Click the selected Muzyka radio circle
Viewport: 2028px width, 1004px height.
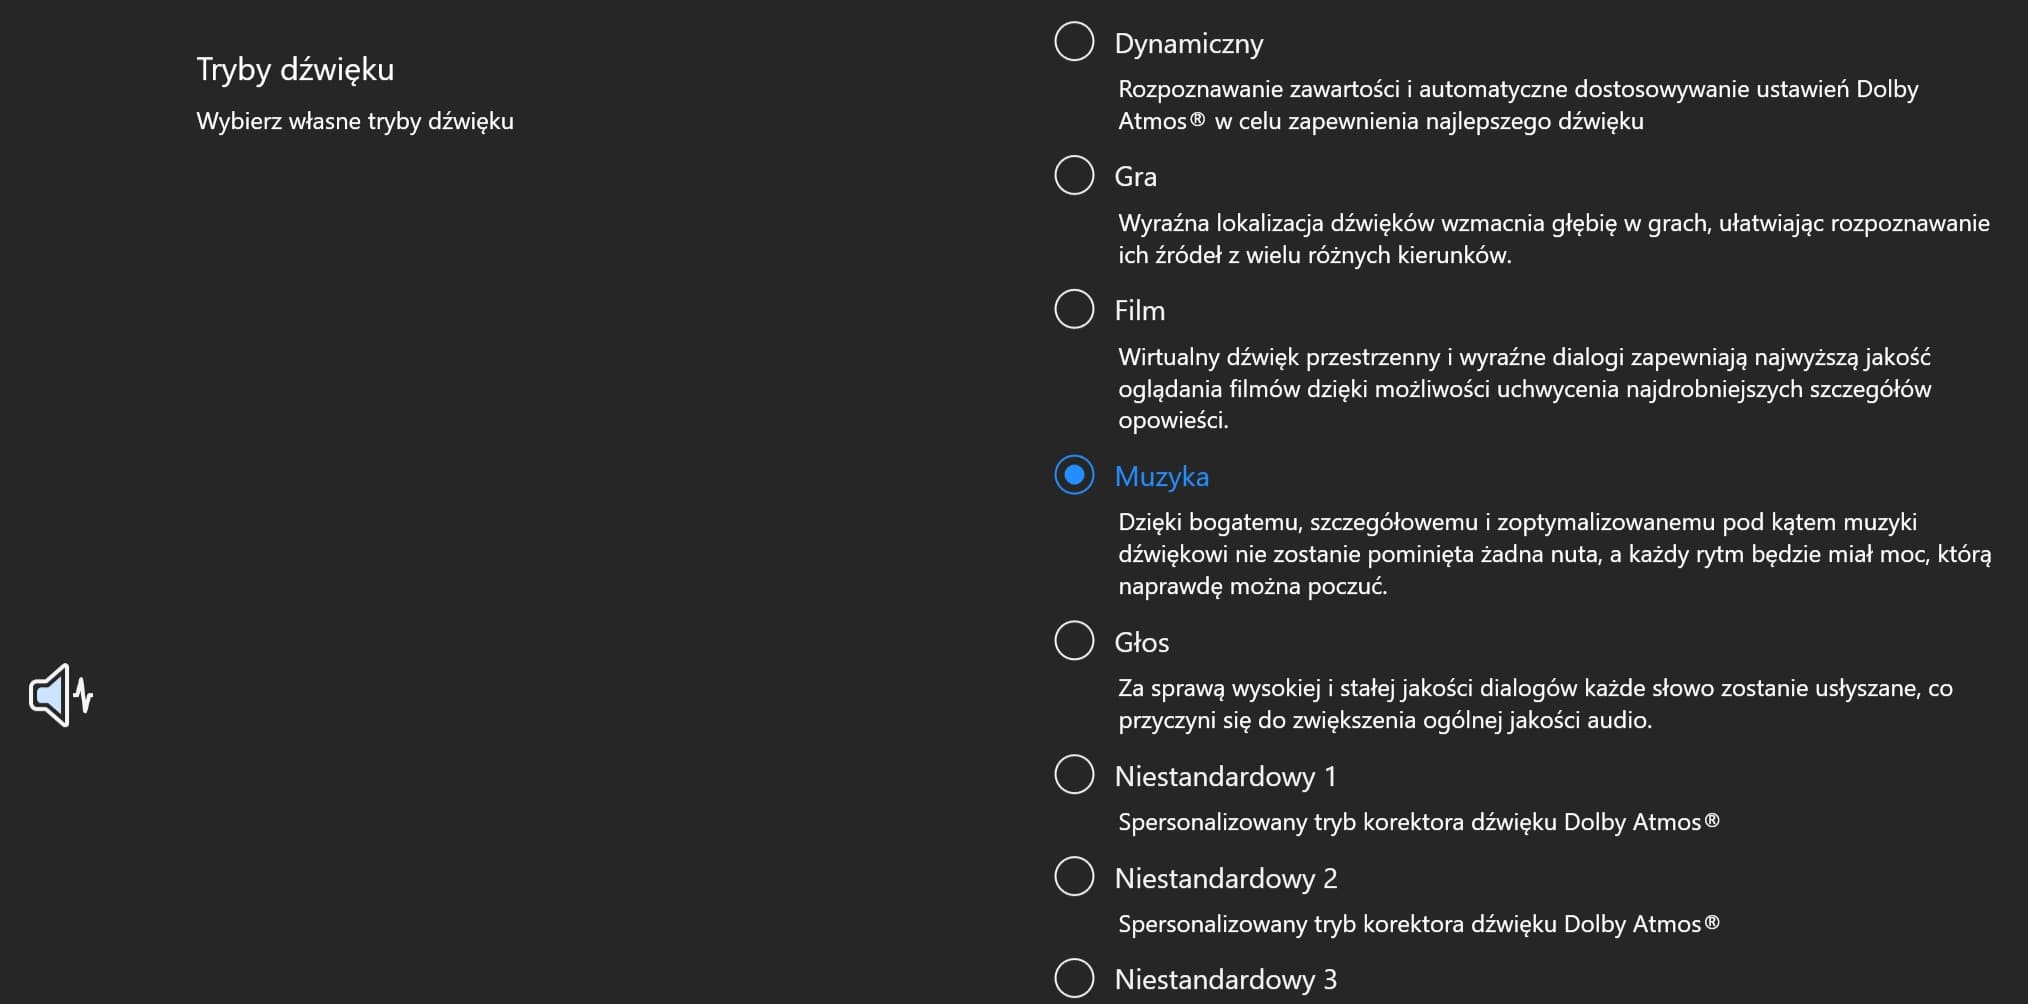pyautogui.click(x=1074, y=475)
